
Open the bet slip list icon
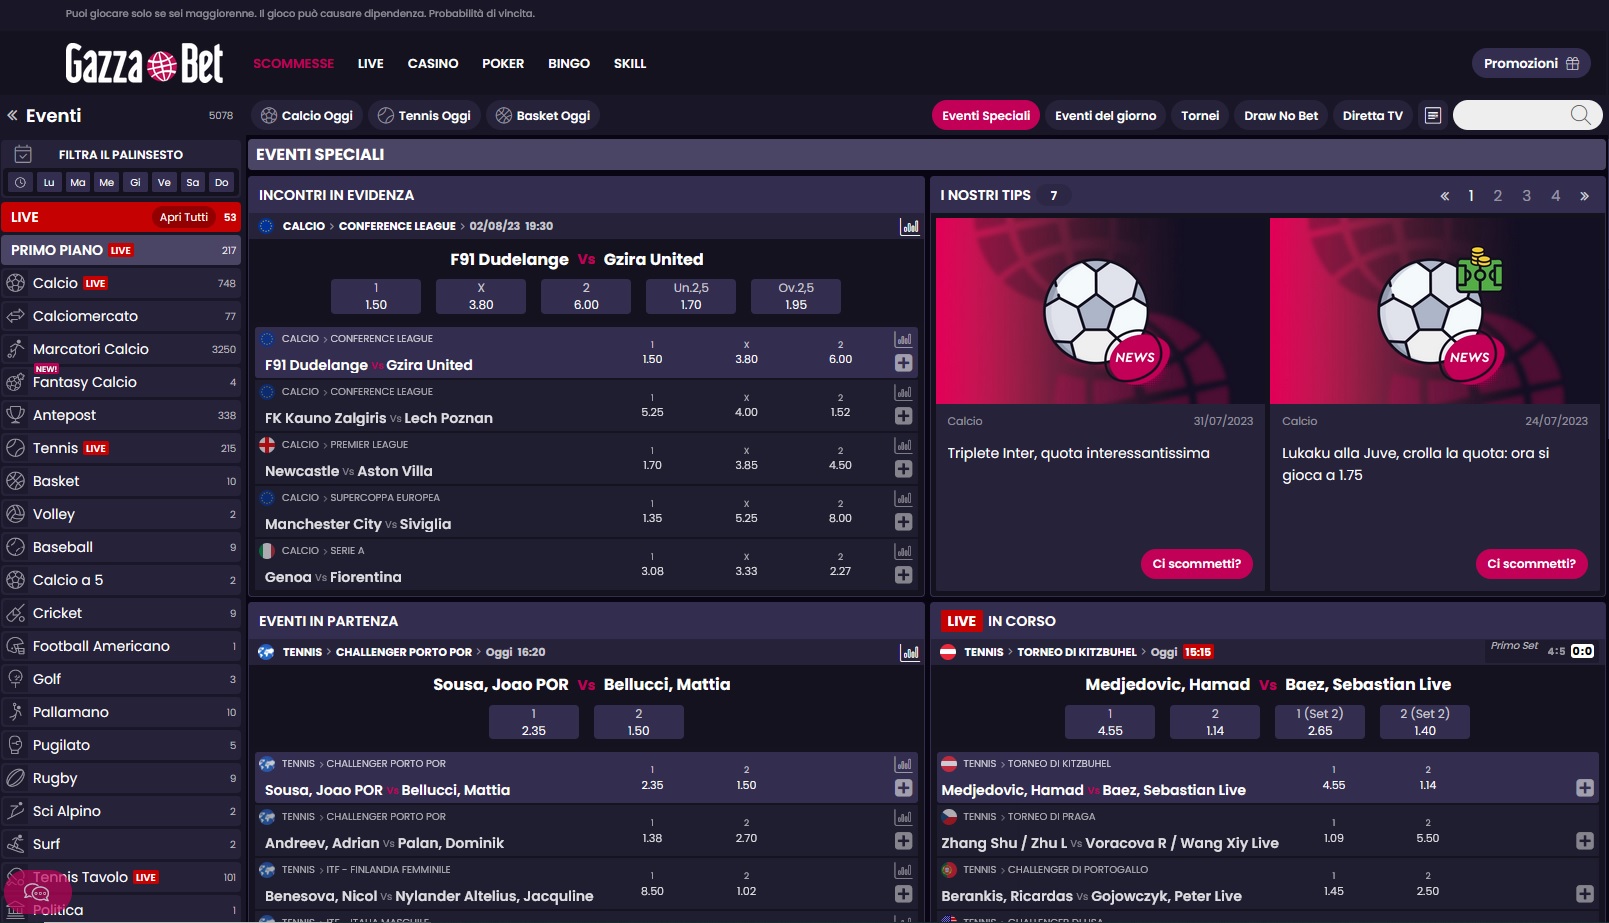click(x=1432, y=115)
